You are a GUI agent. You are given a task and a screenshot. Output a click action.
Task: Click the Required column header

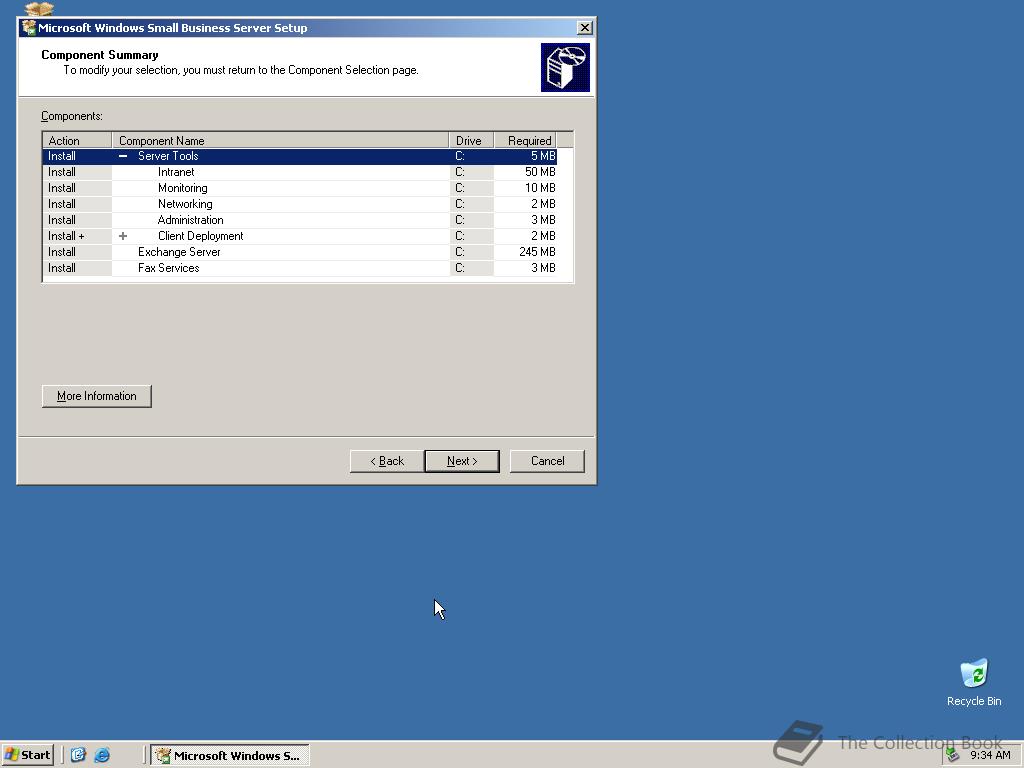(x=525, y=140)
